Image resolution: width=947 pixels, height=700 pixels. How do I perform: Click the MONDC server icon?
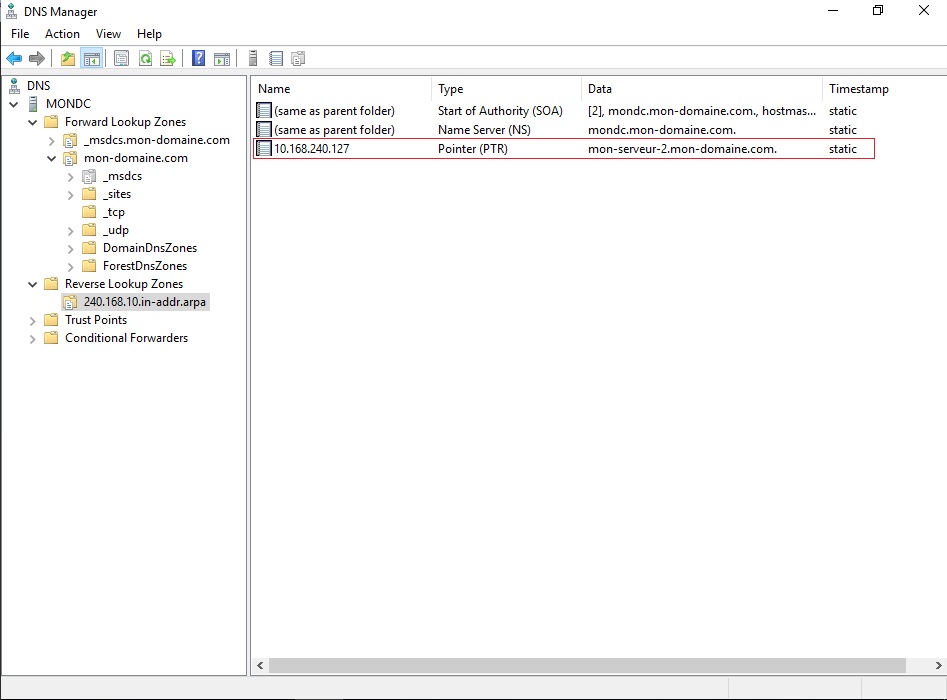34,104
